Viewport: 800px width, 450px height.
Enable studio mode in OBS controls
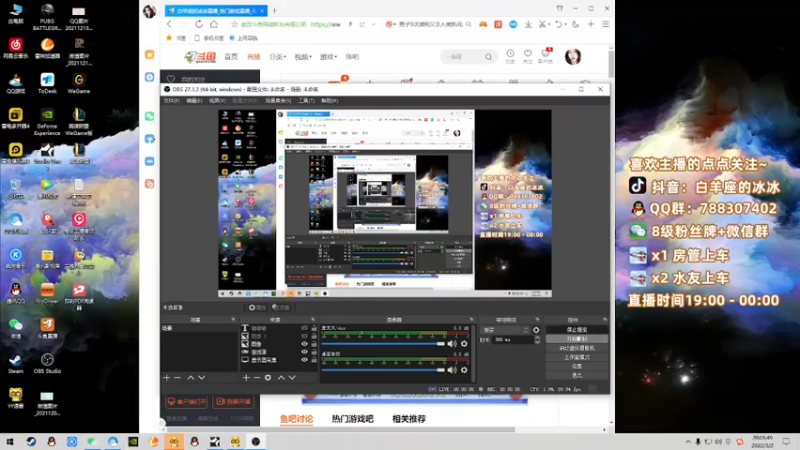click(x=577, y=357)
